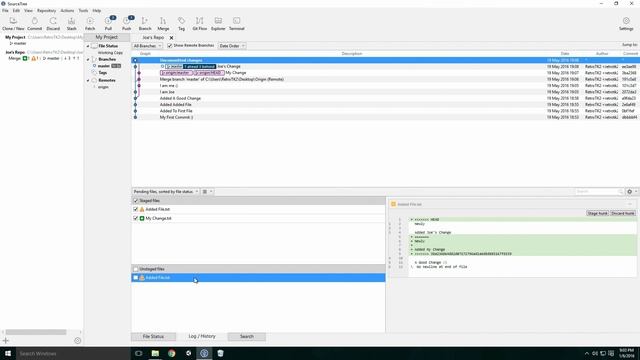Click the Commit toolbar icon

[35, 24]
